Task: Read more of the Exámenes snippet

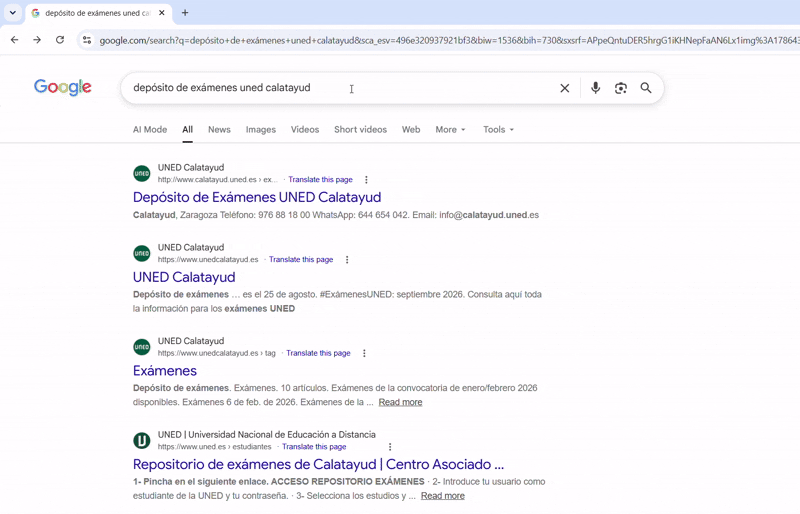Action: tap(401, 402)
